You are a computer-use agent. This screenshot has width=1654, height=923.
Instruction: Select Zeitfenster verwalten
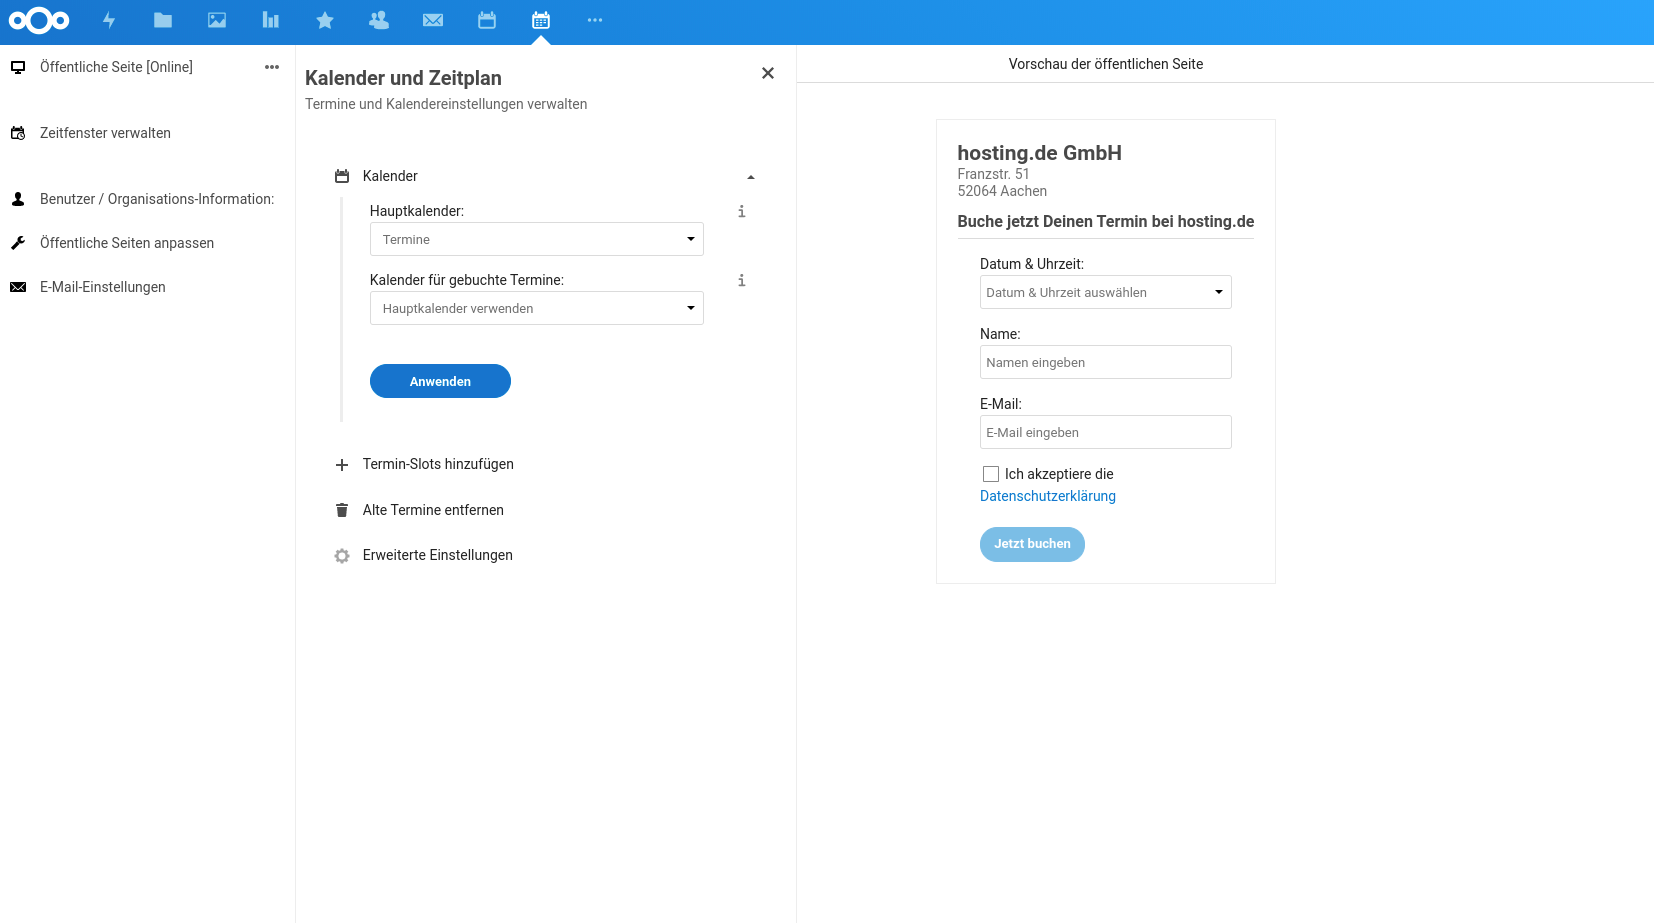tap(105, 133)
